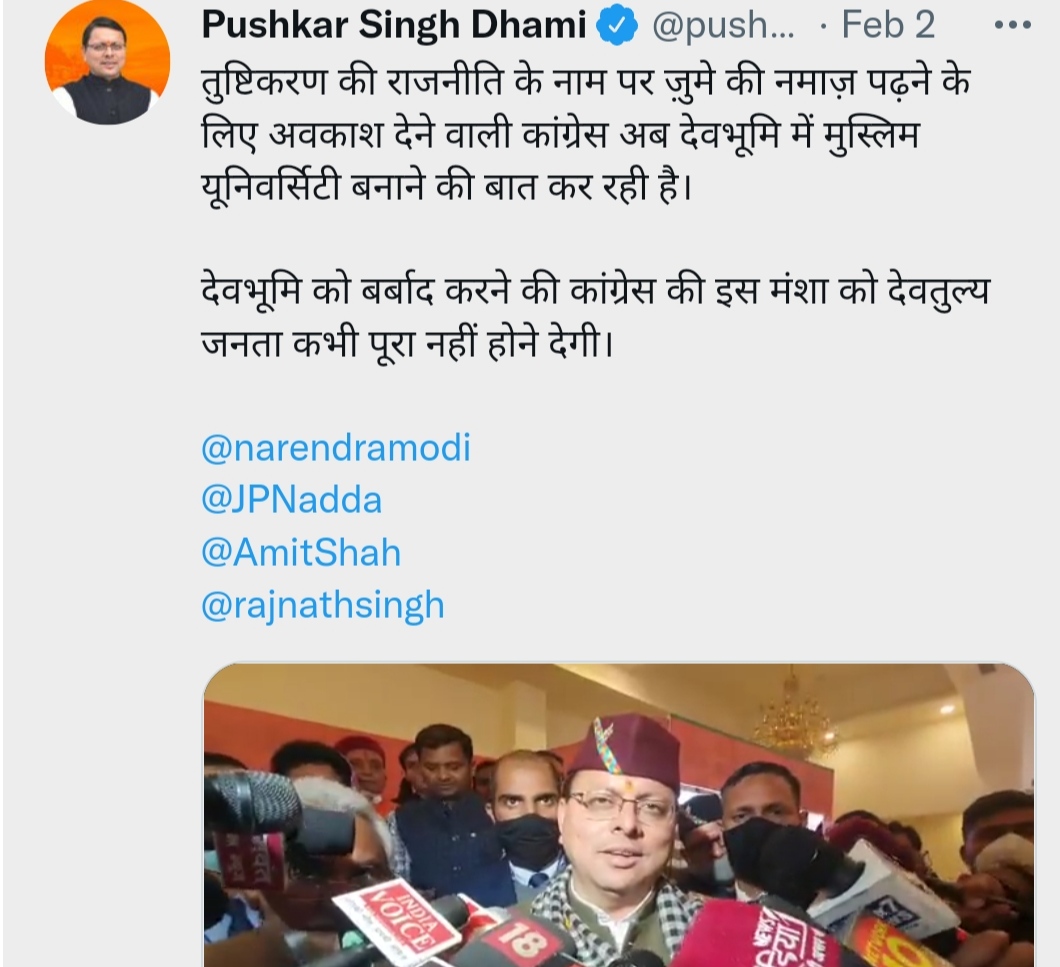
Task: Click the blue verified badge
Action: tap(617, 26)
